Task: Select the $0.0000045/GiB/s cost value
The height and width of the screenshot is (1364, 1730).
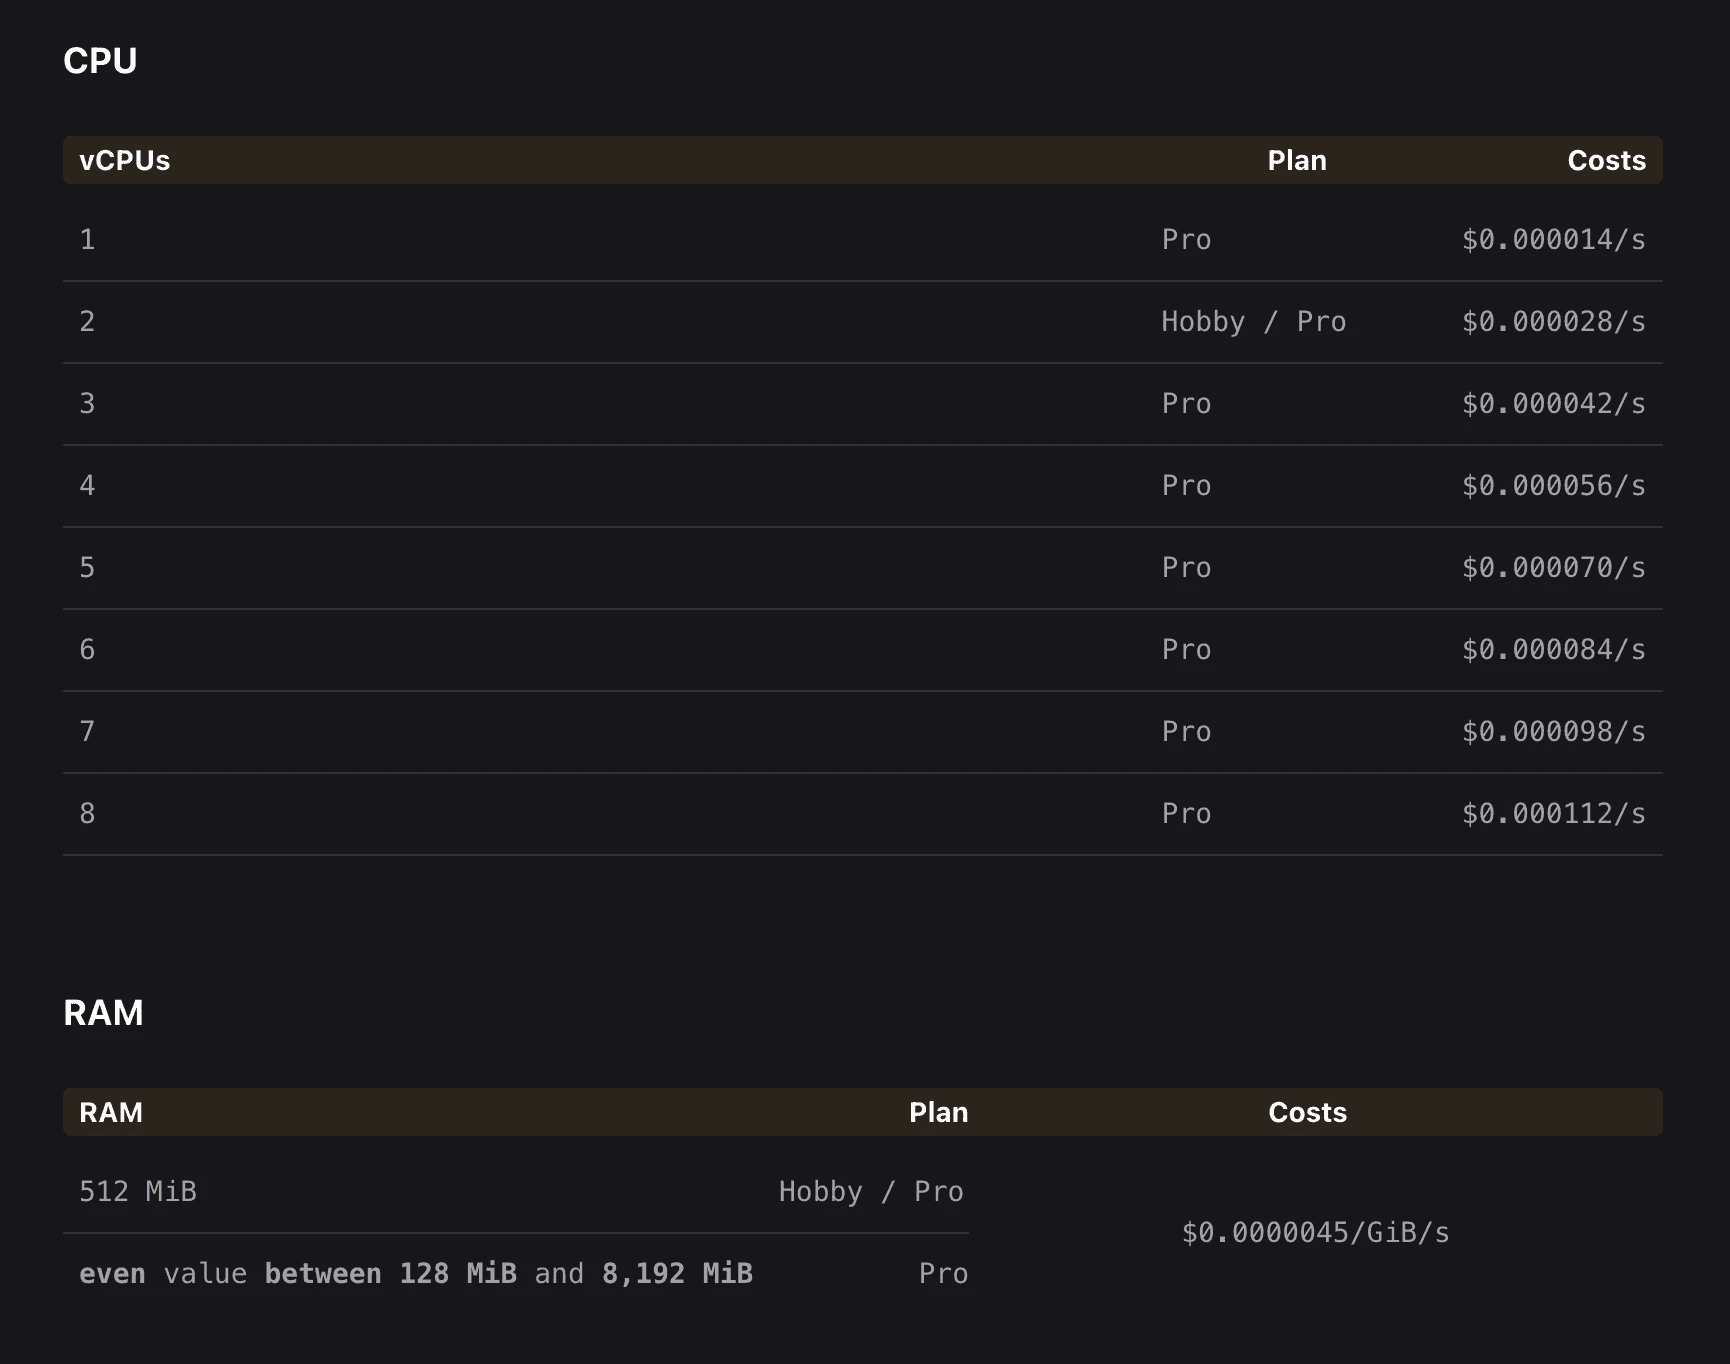Action: click(x=1315, y=1233)
